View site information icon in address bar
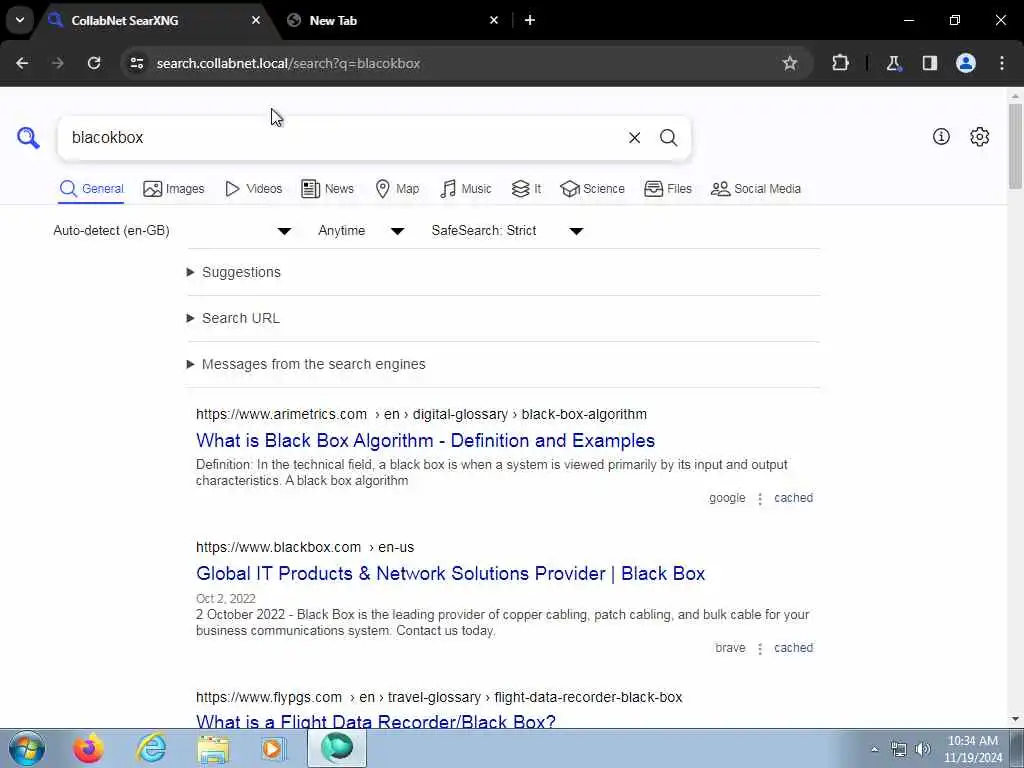The width and height of the screenshot is (1024, 768). coord(136,63)
